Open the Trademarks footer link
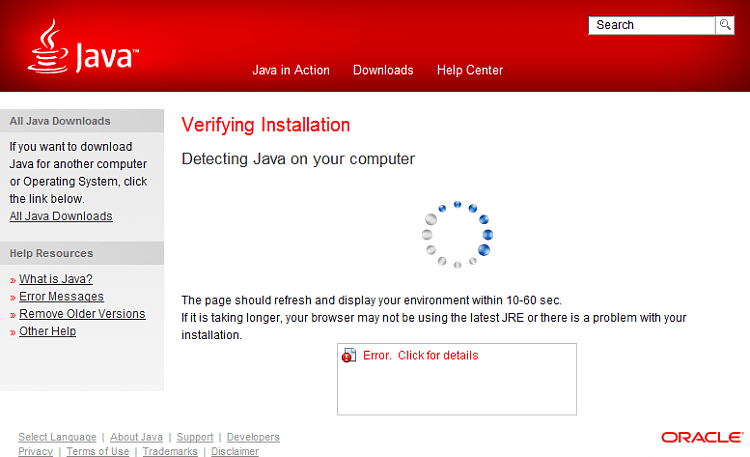 click(170, 451)
